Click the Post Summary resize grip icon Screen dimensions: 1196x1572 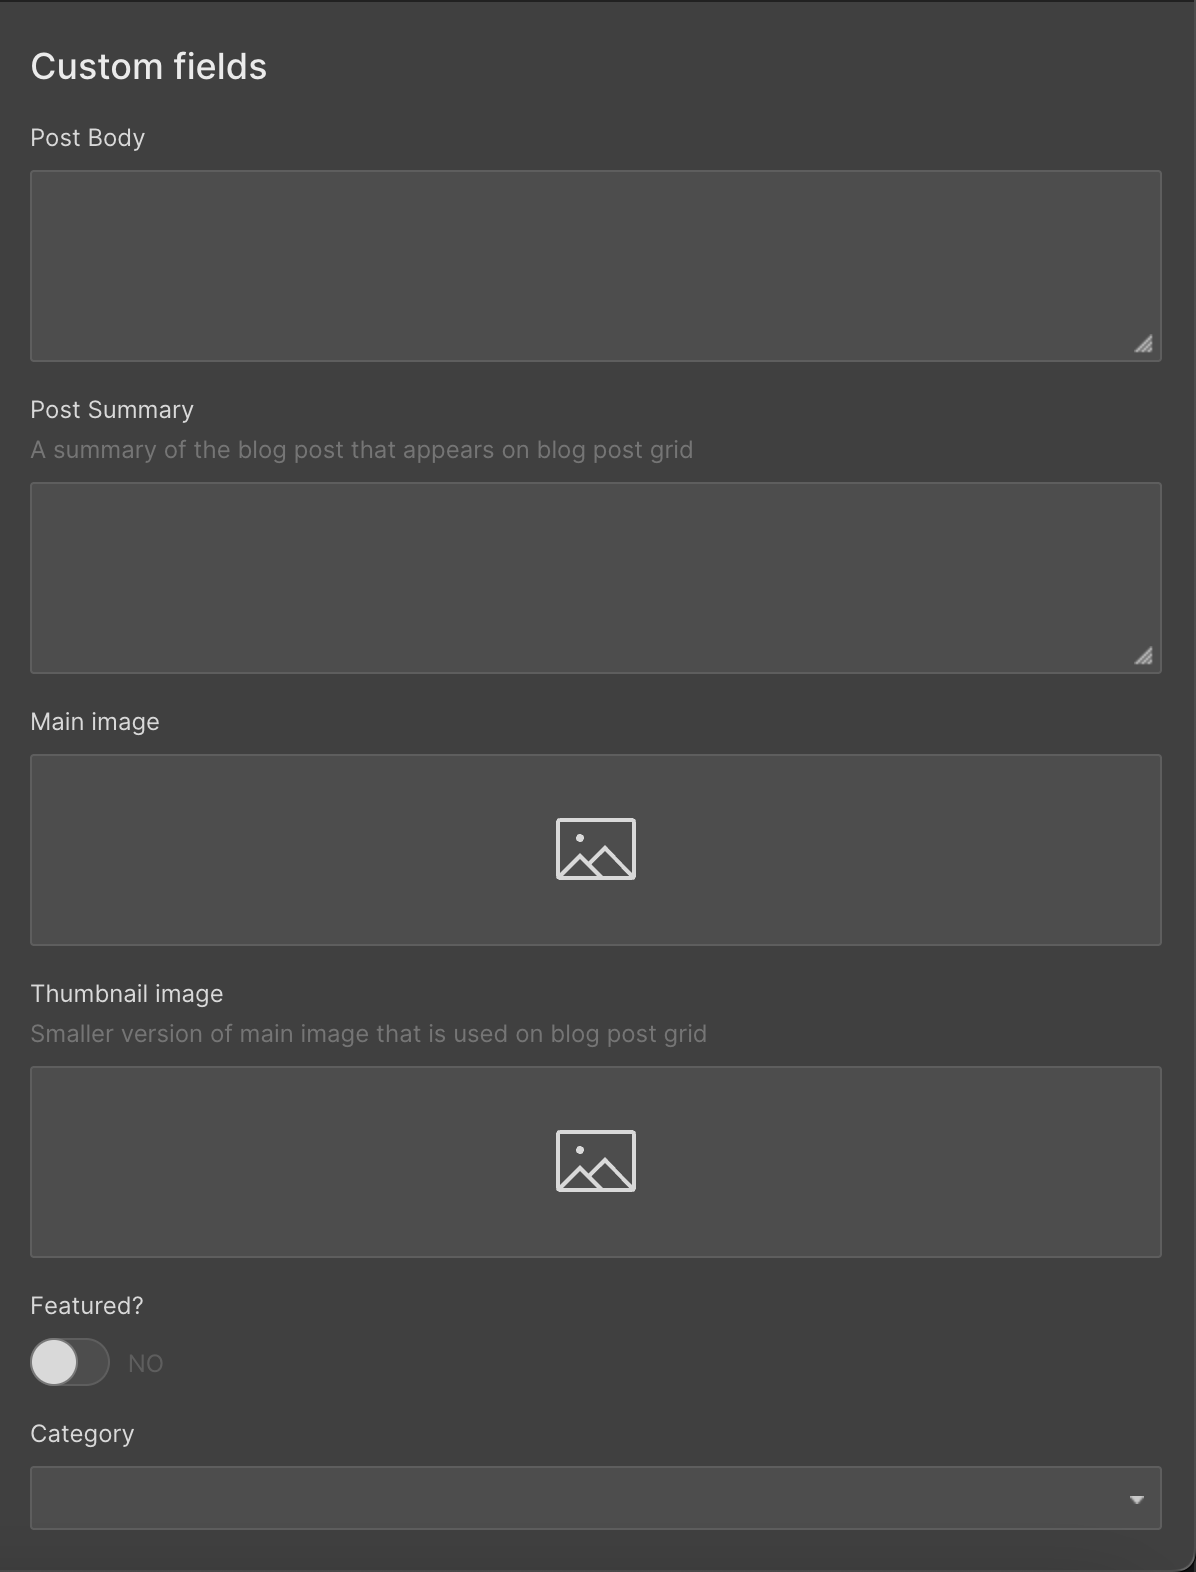pyautogui.click(x=1144, y=657)
